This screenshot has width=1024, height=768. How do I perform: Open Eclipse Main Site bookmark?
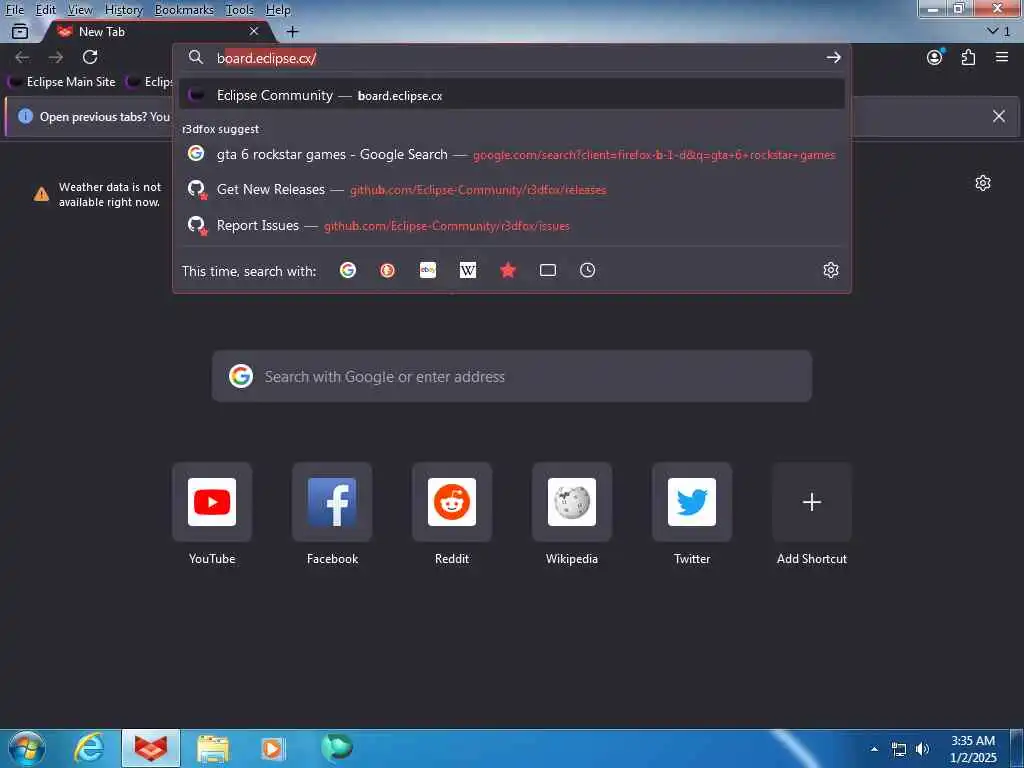(x=62, y=82)
